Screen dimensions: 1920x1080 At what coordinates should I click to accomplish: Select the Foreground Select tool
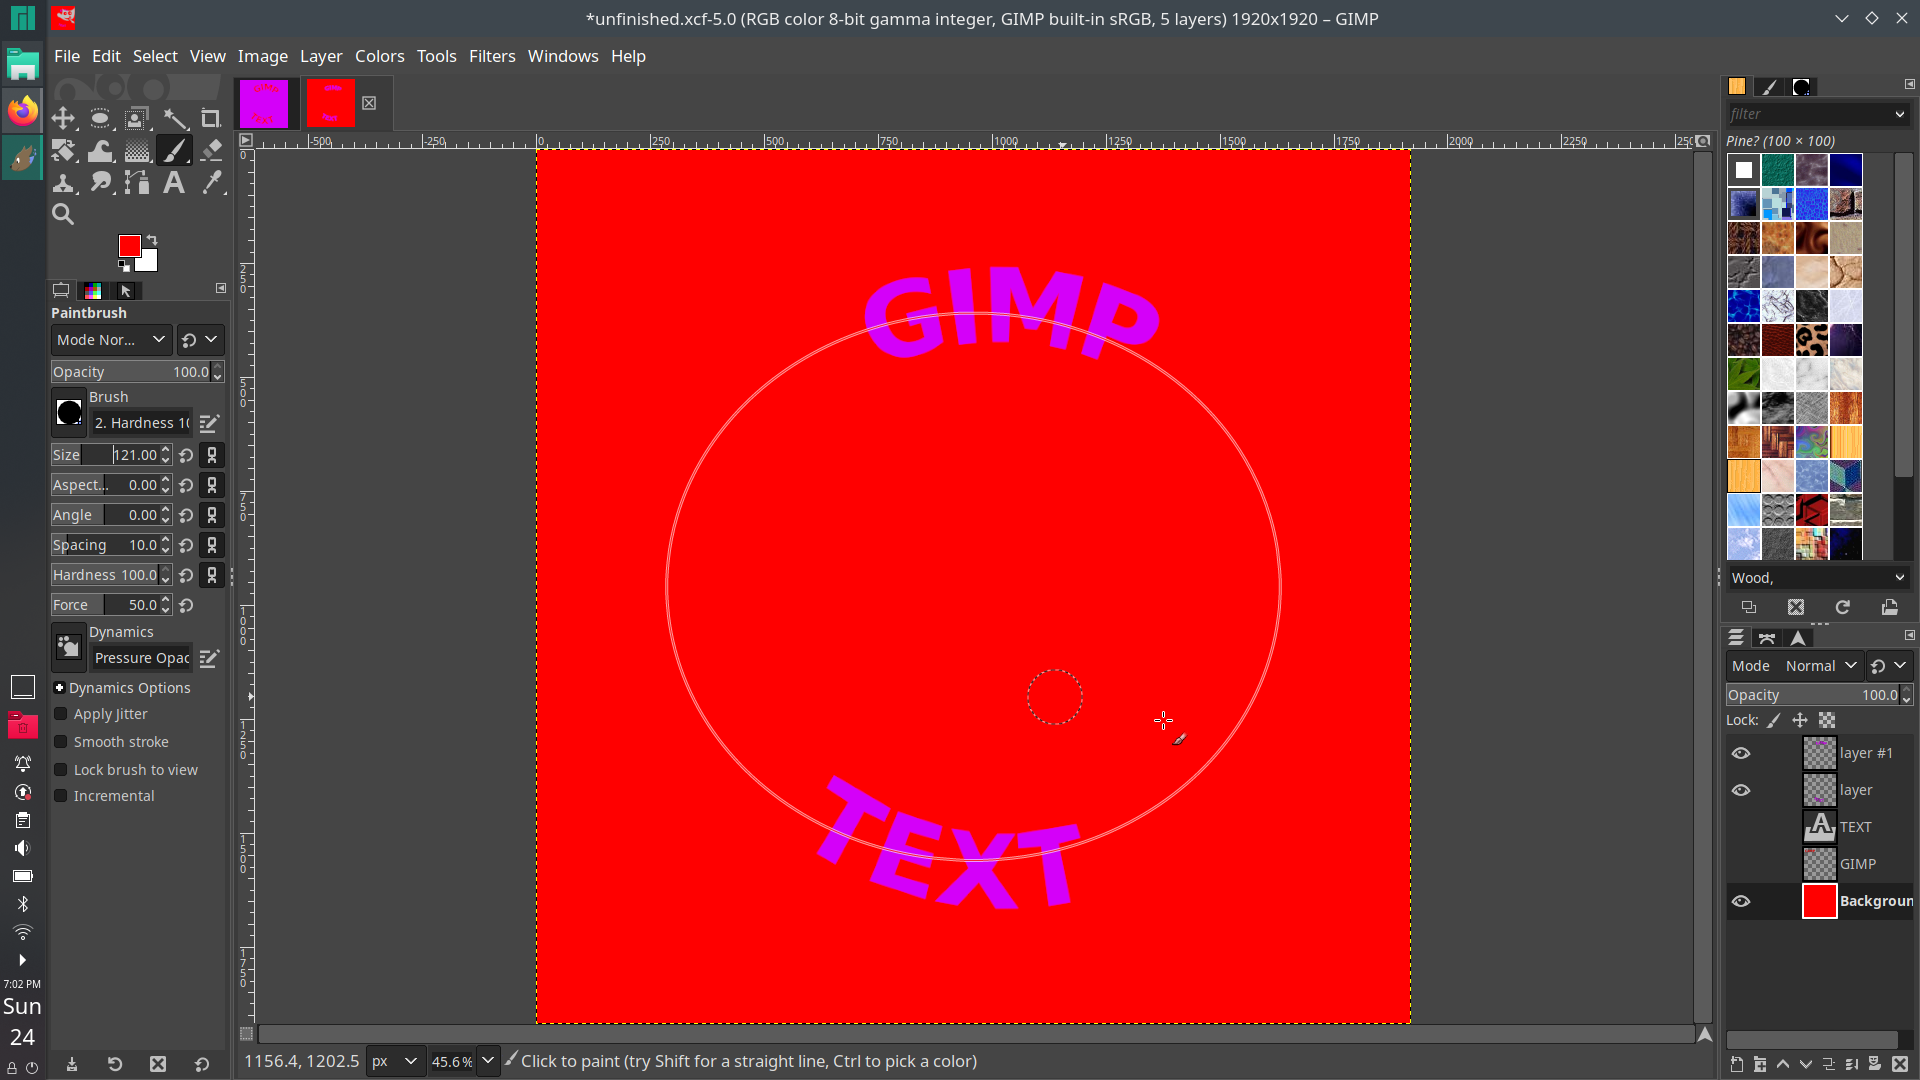click(x=137, y=119)
